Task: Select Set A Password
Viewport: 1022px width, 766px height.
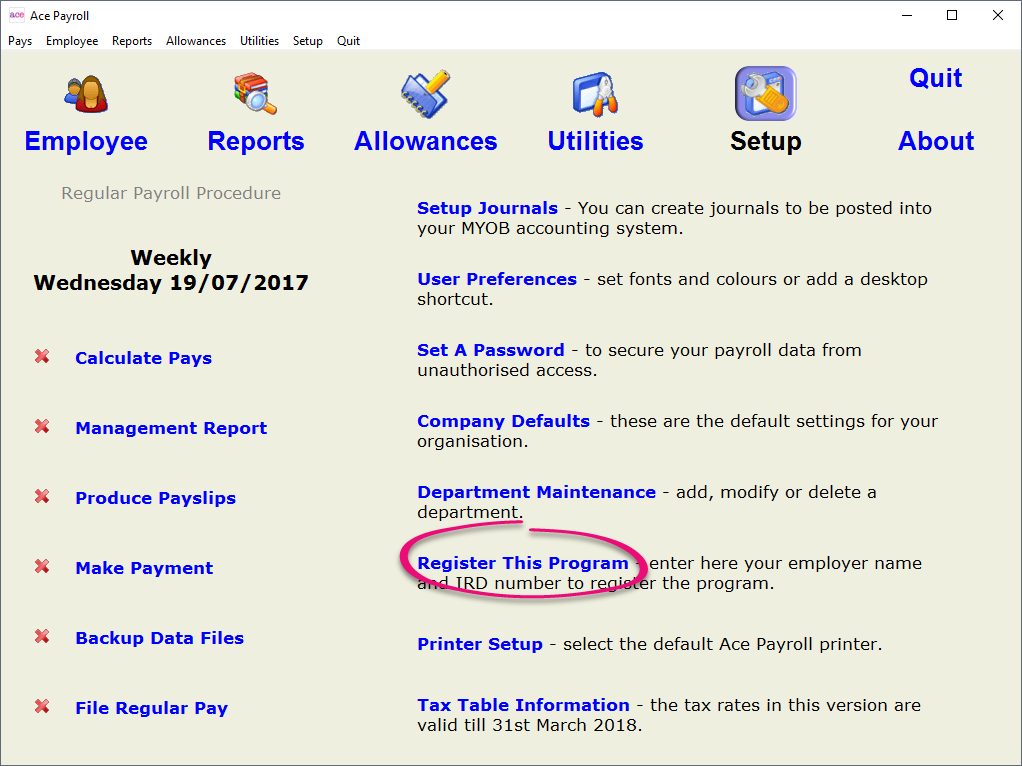Action: (x=489, y=350)
